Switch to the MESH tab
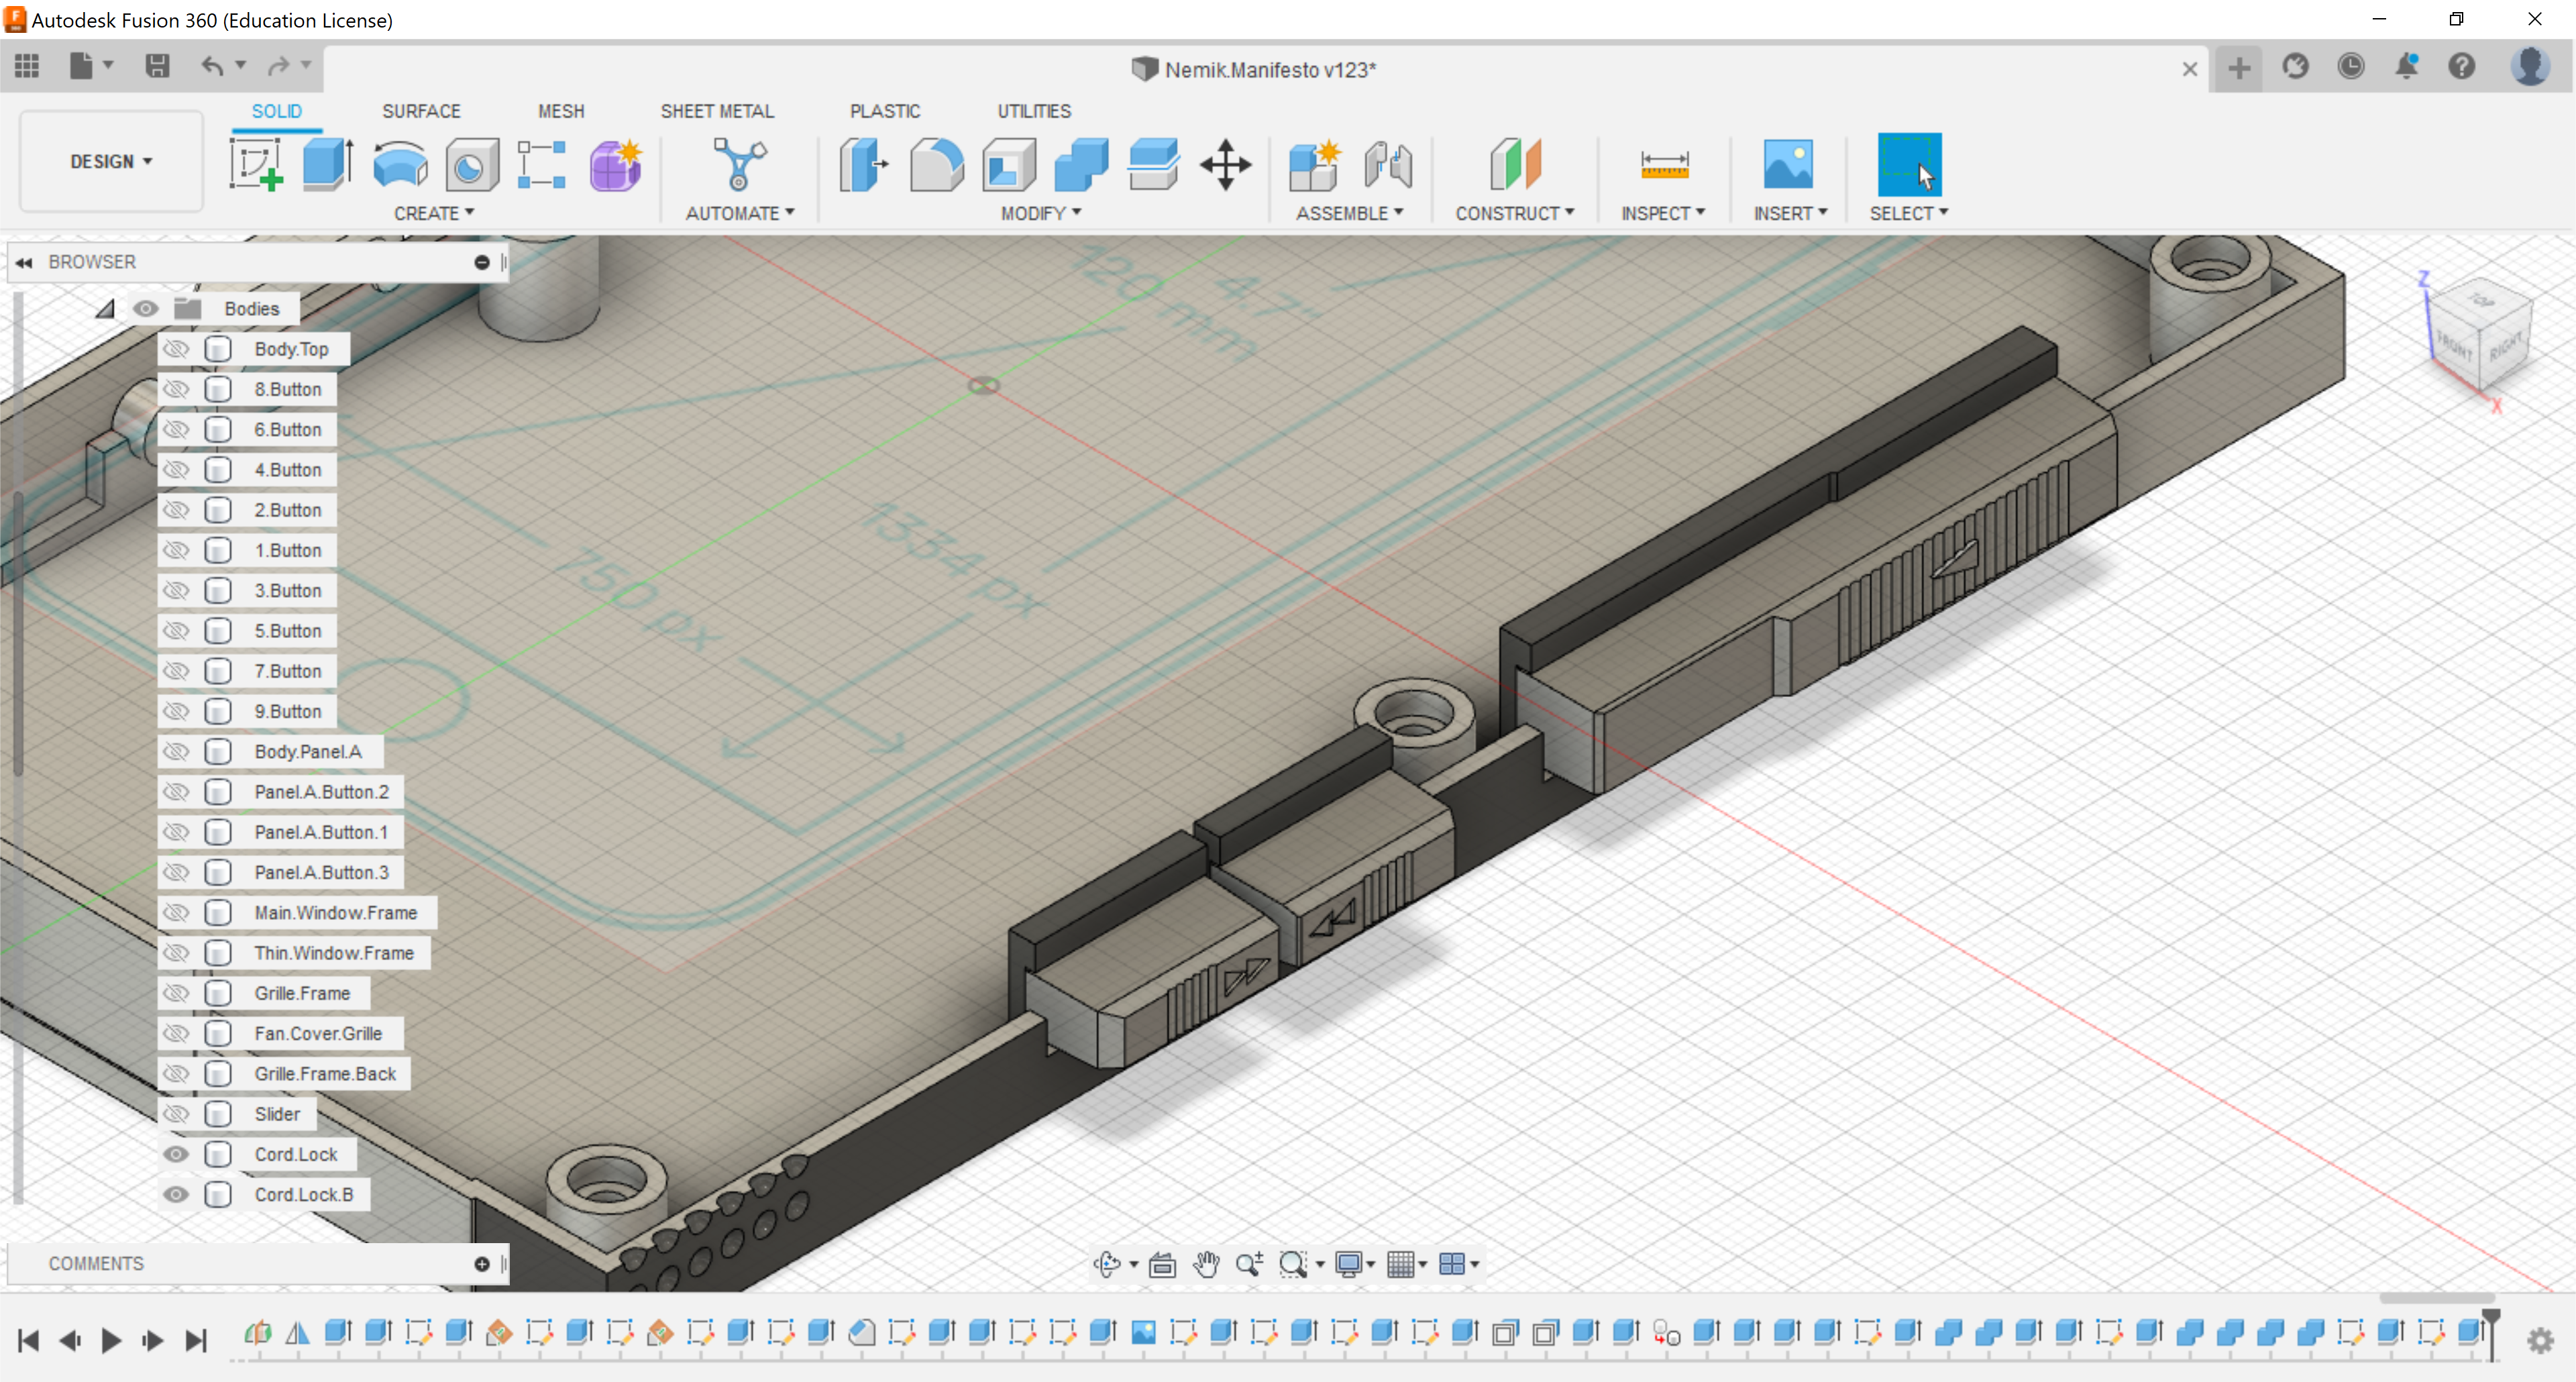Viewport: 2576px width, 1382px height. click(x=561, y=111)
